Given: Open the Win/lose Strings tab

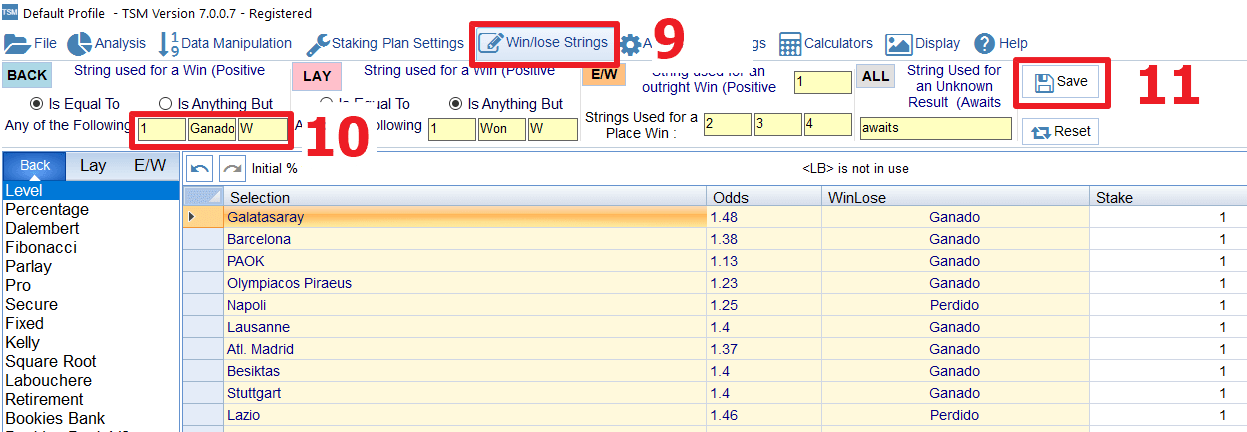Looking at the screenshot, I should [x=545, y=43].
